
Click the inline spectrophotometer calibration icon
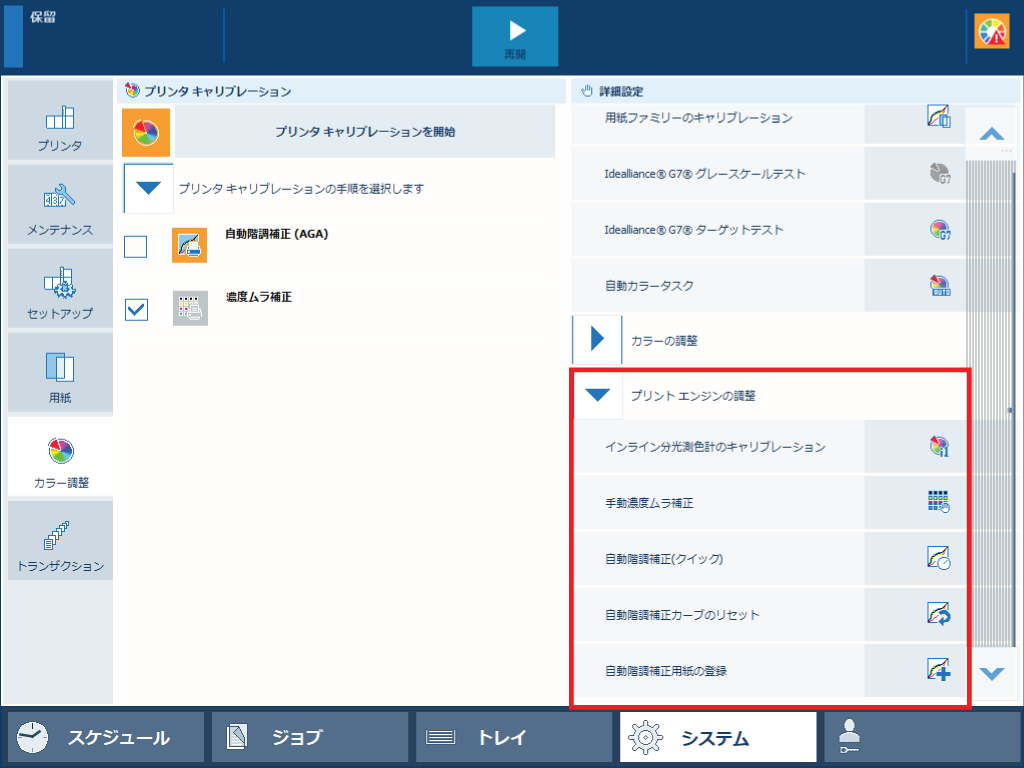pyautogui.click(x=939, y=447)
